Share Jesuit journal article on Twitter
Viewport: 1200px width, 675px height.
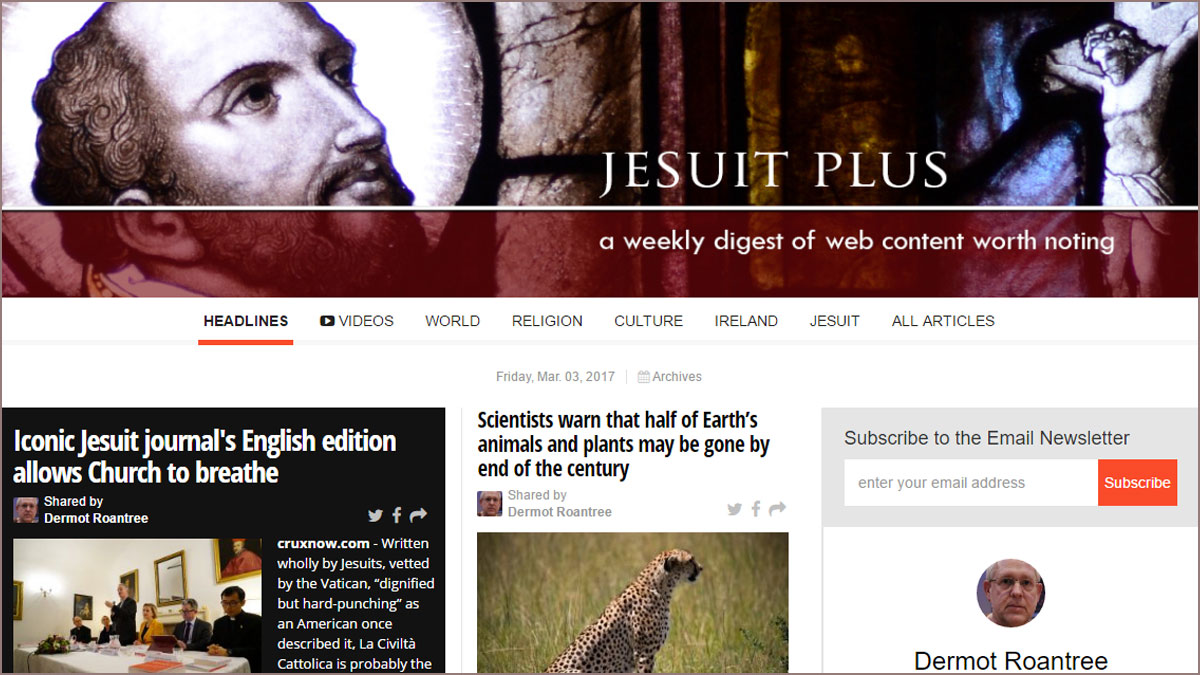pos(375,515)
